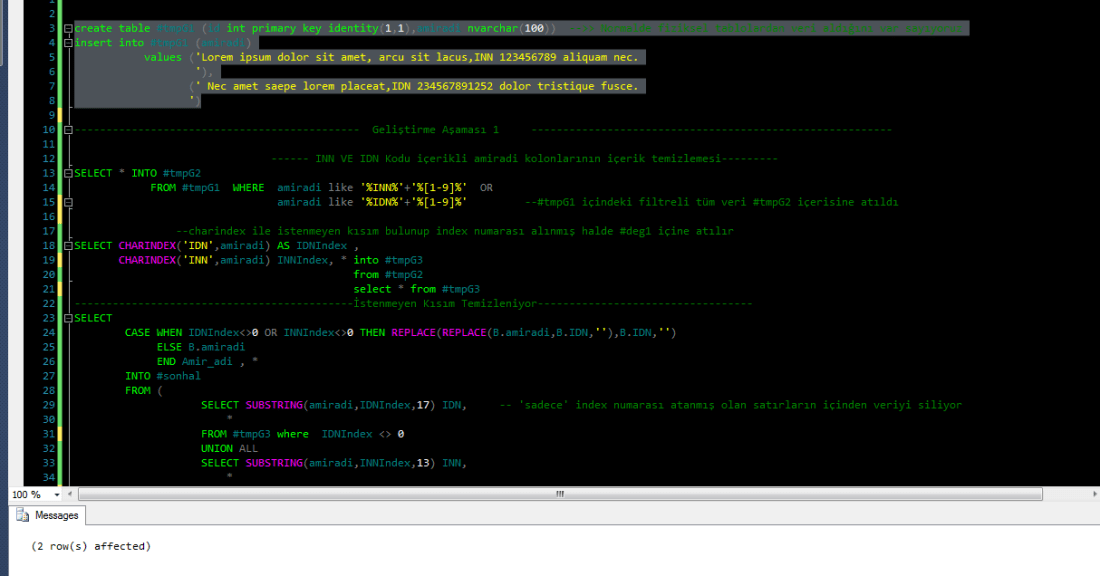Image resolution: width=1100 pixels, height=576 pixels.
Task: Collapse the create table block on line 3
Action: pos(67,29)
